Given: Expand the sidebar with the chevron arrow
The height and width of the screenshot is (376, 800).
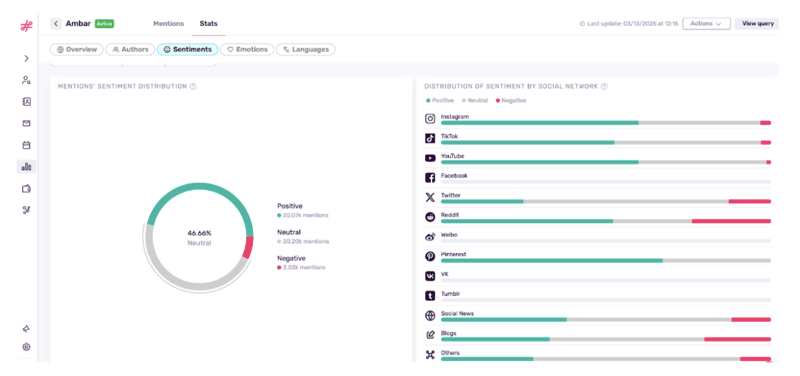Looking at the screenshot, I should click(x=27, y=59).
